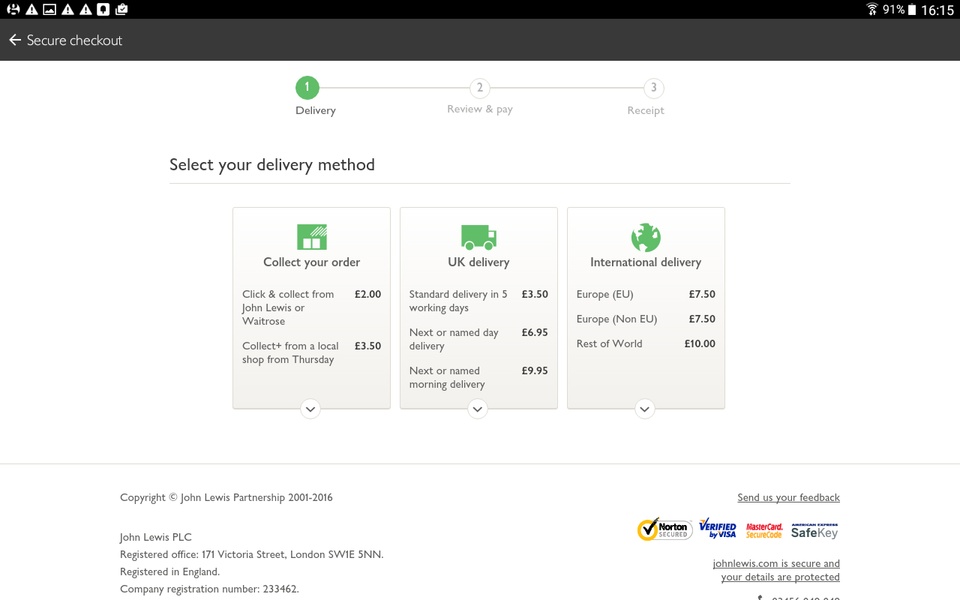This screenshot has height=600, width=960.
Task: Expand the Collect your order card chevron
Action: click(310, 409)
